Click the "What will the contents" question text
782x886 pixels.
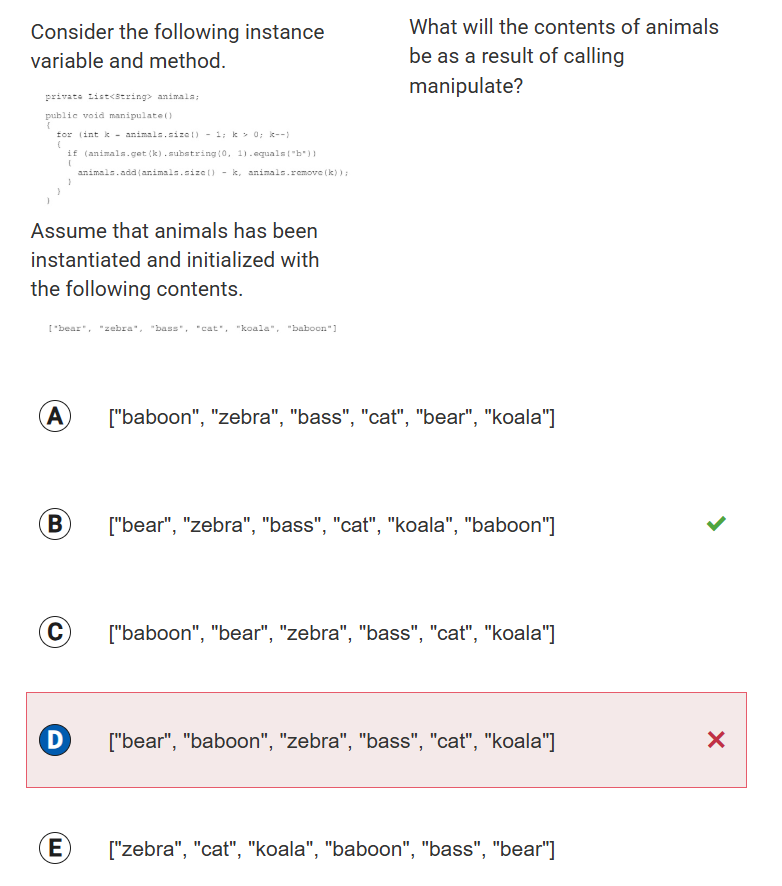(x=563, y=56)
